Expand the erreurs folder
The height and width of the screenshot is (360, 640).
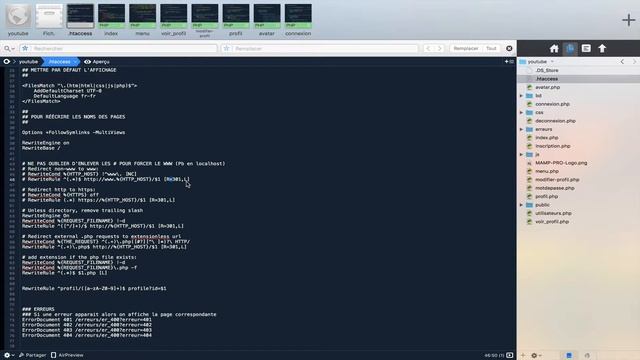tap(521, 129)
